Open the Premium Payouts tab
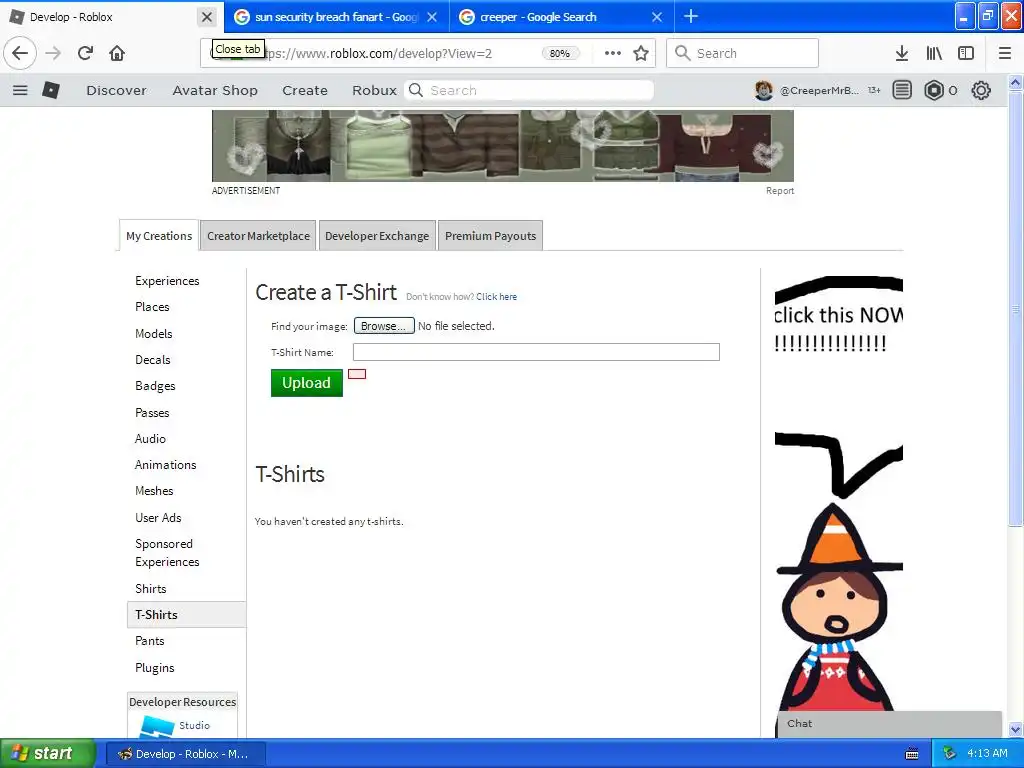This screenshot has height=768, width=1024. [490, 236]
